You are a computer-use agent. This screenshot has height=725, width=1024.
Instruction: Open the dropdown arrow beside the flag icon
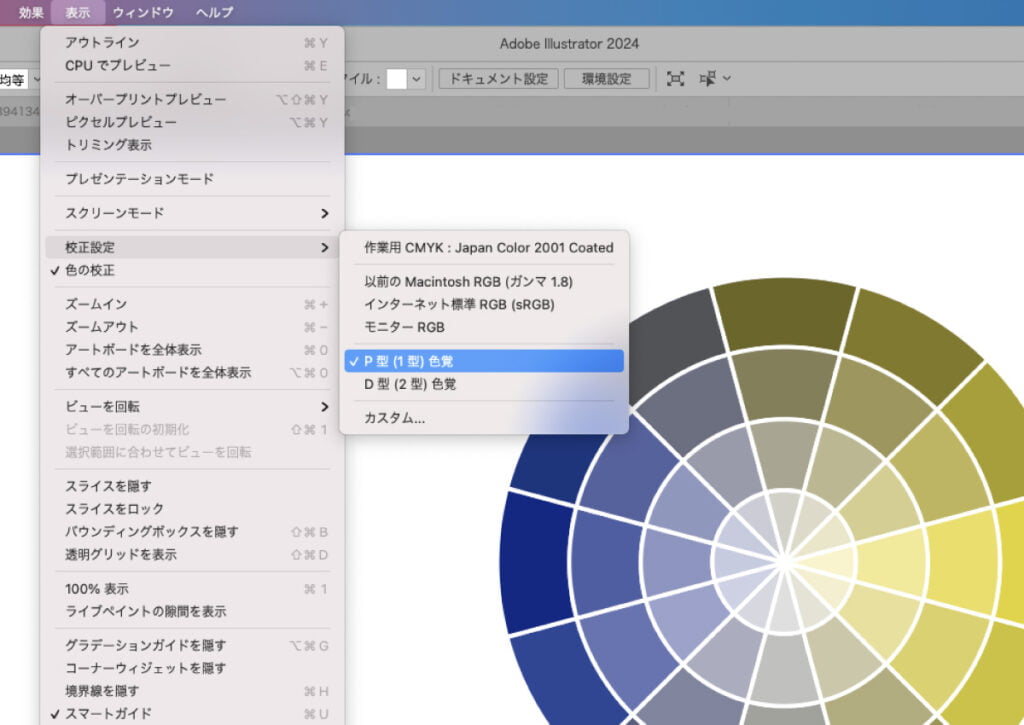pos(727,78)
